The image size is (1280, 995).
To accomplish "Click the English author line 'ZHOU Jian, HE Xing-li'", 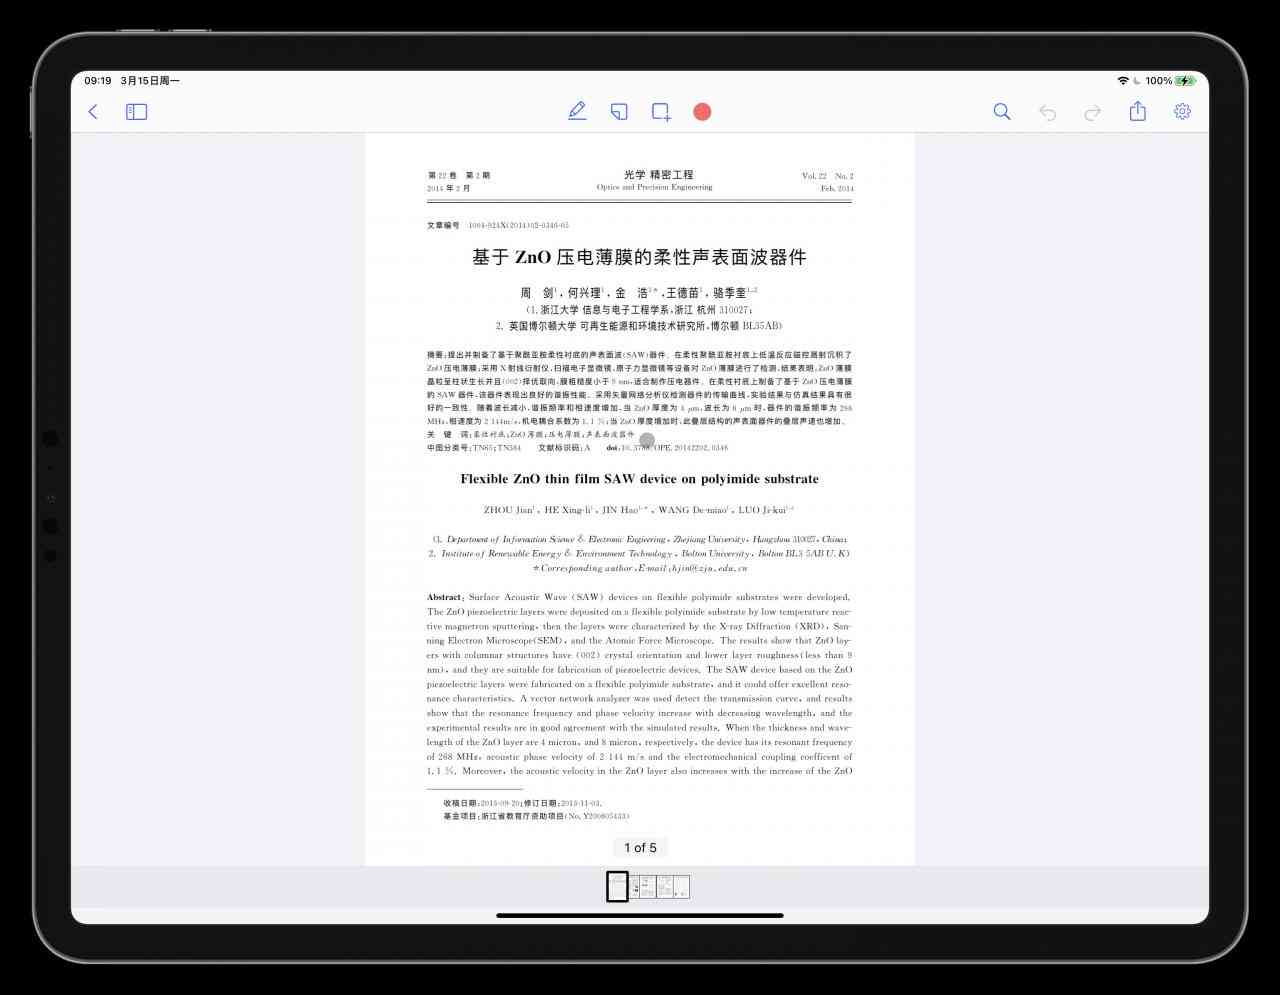I will [639, 510].
